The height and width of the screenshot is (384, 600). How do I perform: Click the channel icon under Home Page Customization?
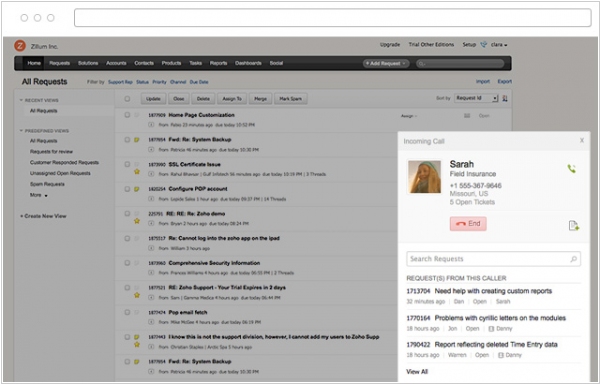[x=151, y=125]
